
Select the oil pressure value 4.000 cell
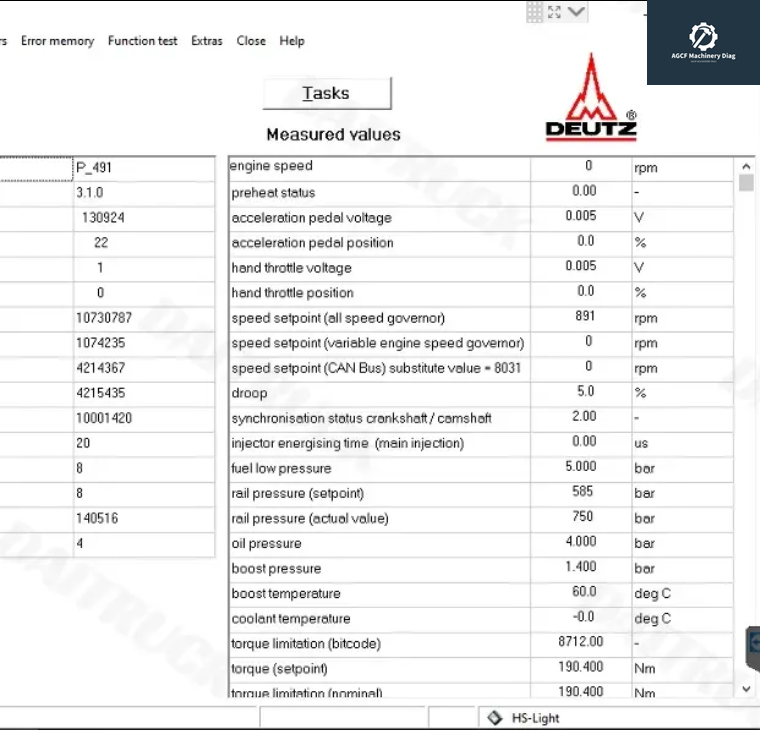tap(581, 542)
